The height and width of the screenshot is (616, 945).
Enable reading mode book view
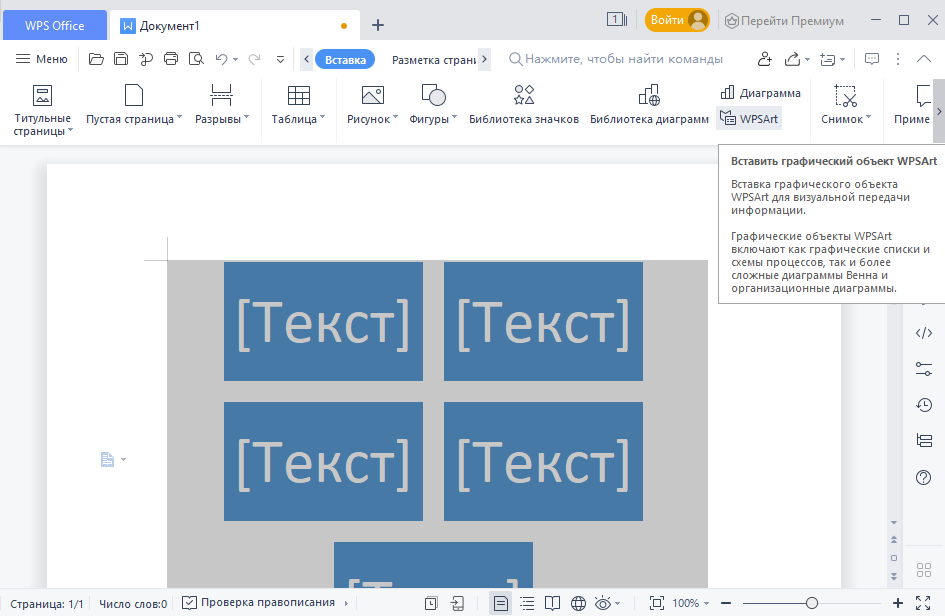(x=552, y=603)
